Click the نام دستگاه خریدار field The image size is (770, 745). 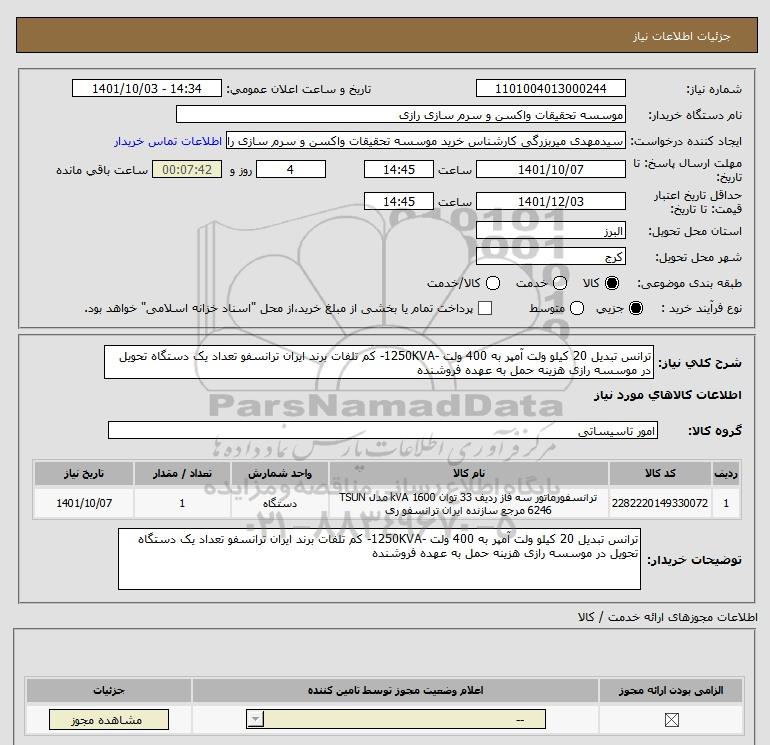(401, 114)
